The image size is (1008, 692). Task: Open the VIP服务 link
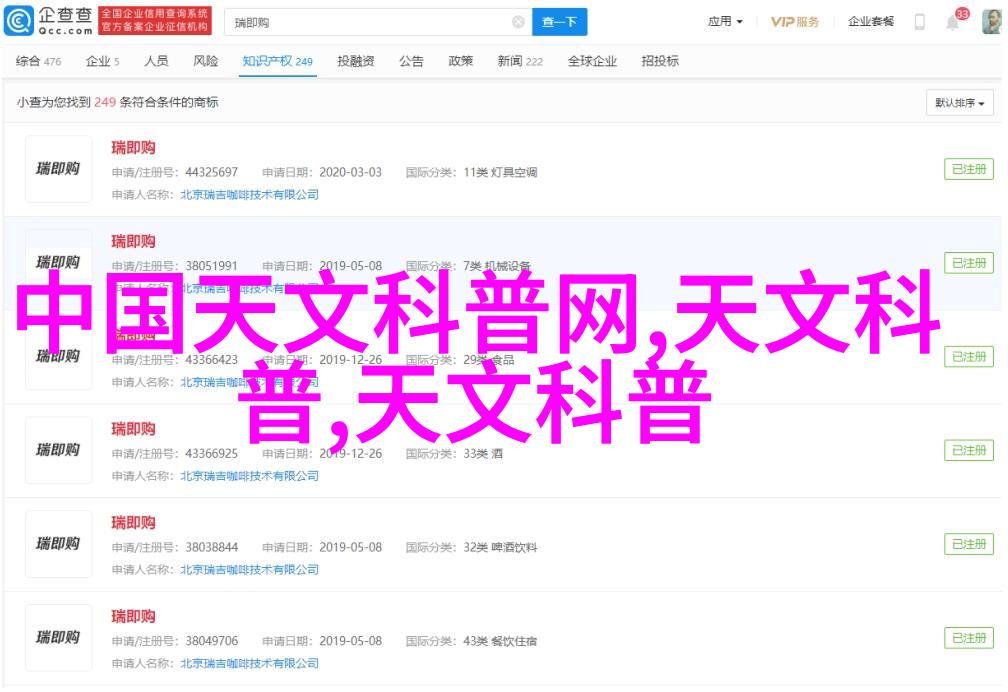795,22
